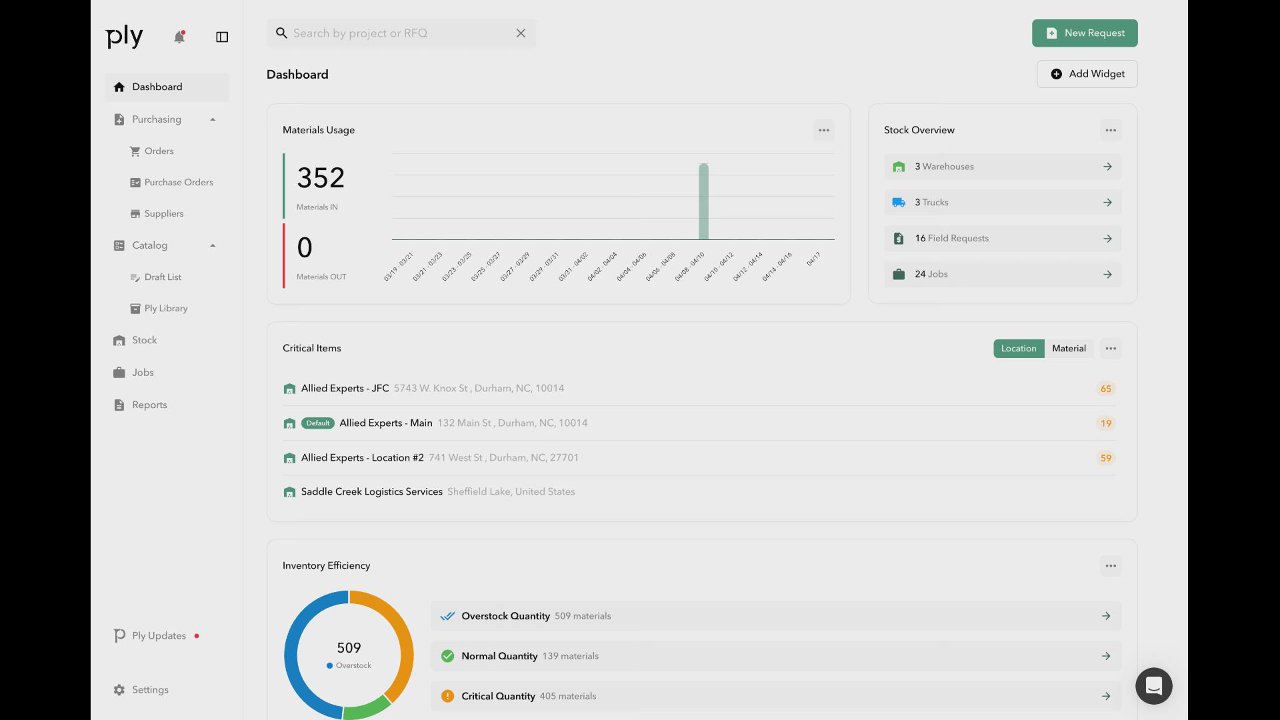Click Add Widget button
Screen dimensions: 1280x720
click(1087, 74)
